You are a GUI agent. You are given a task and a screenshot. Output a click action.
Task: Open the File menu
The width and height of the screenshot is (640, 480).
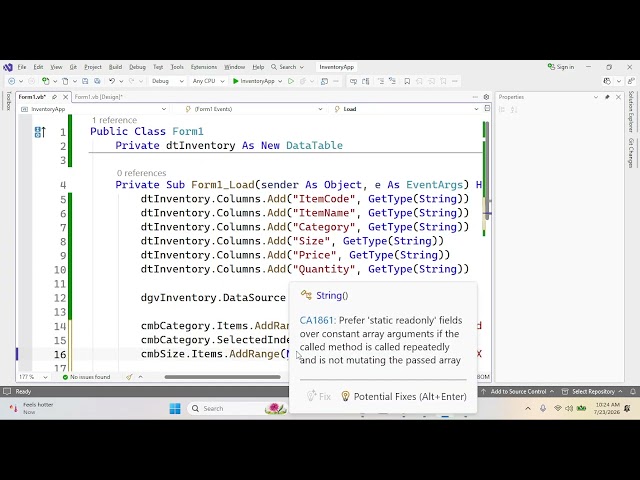coord(22,67)
